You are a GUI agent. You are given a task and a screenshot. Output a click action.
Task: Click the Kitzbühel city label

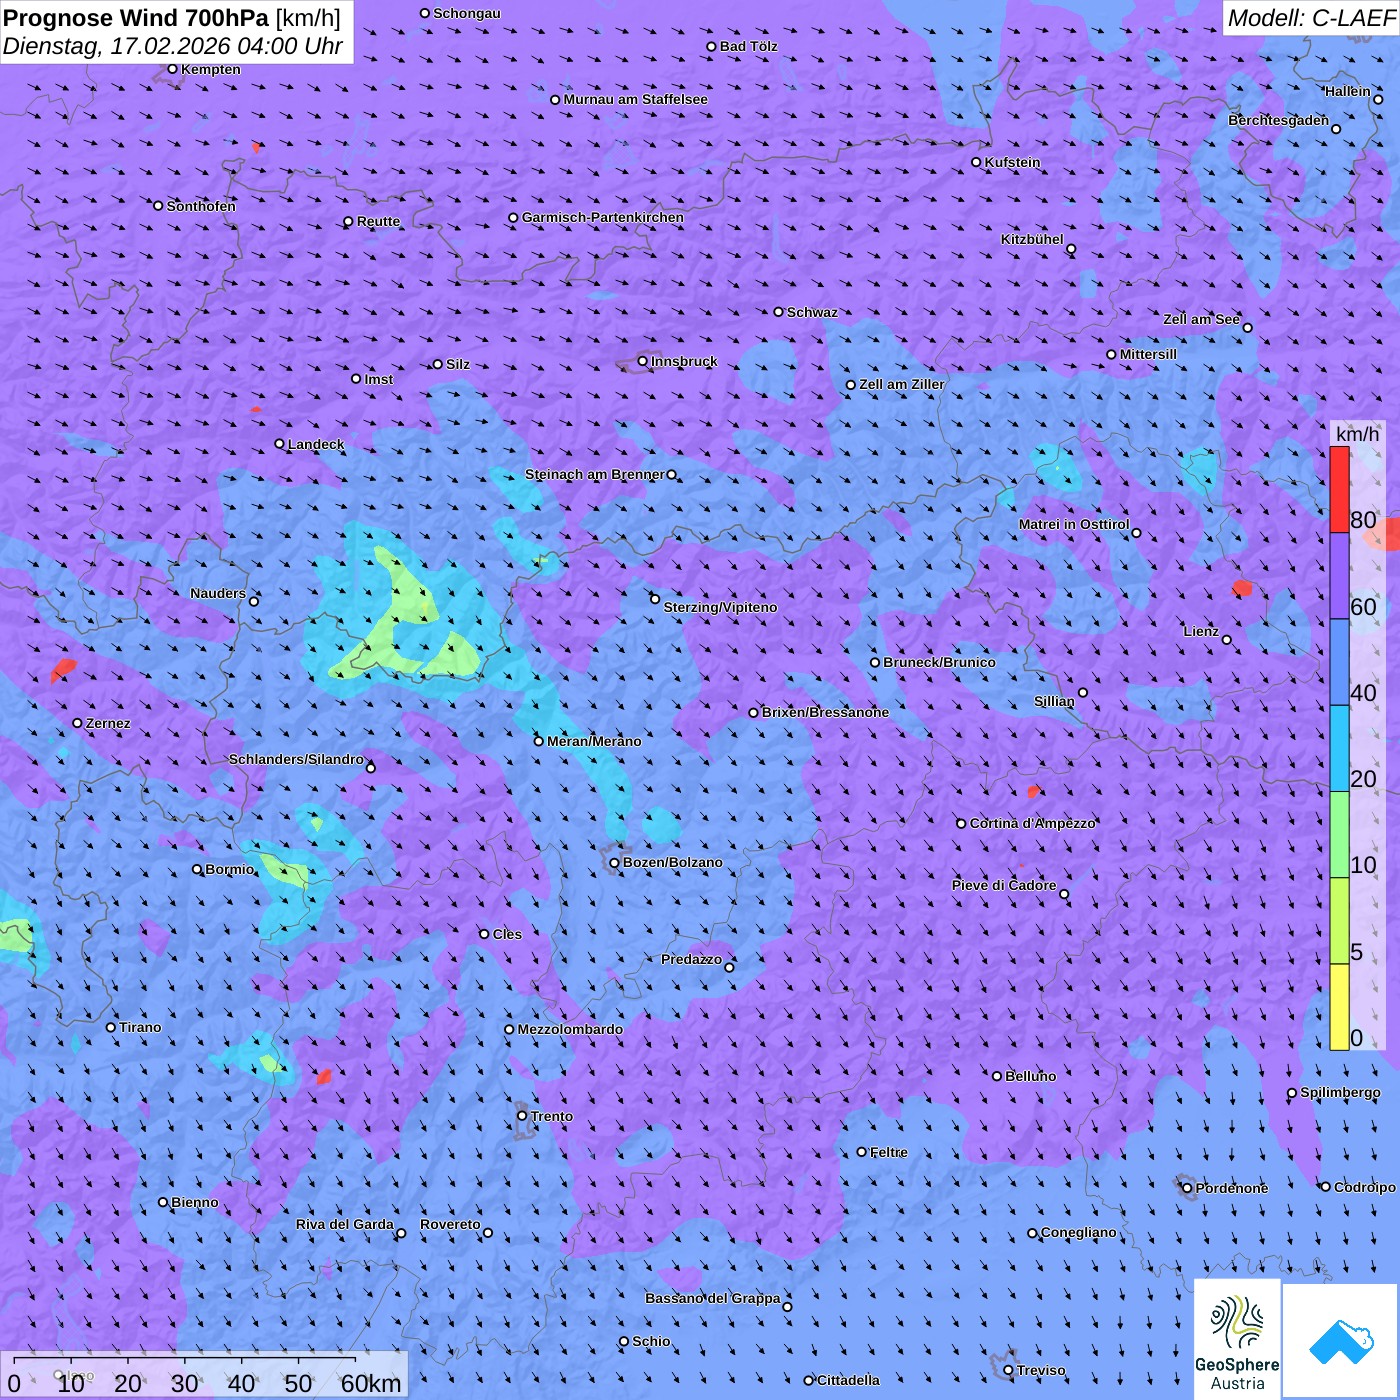(x=1032, y=239)
